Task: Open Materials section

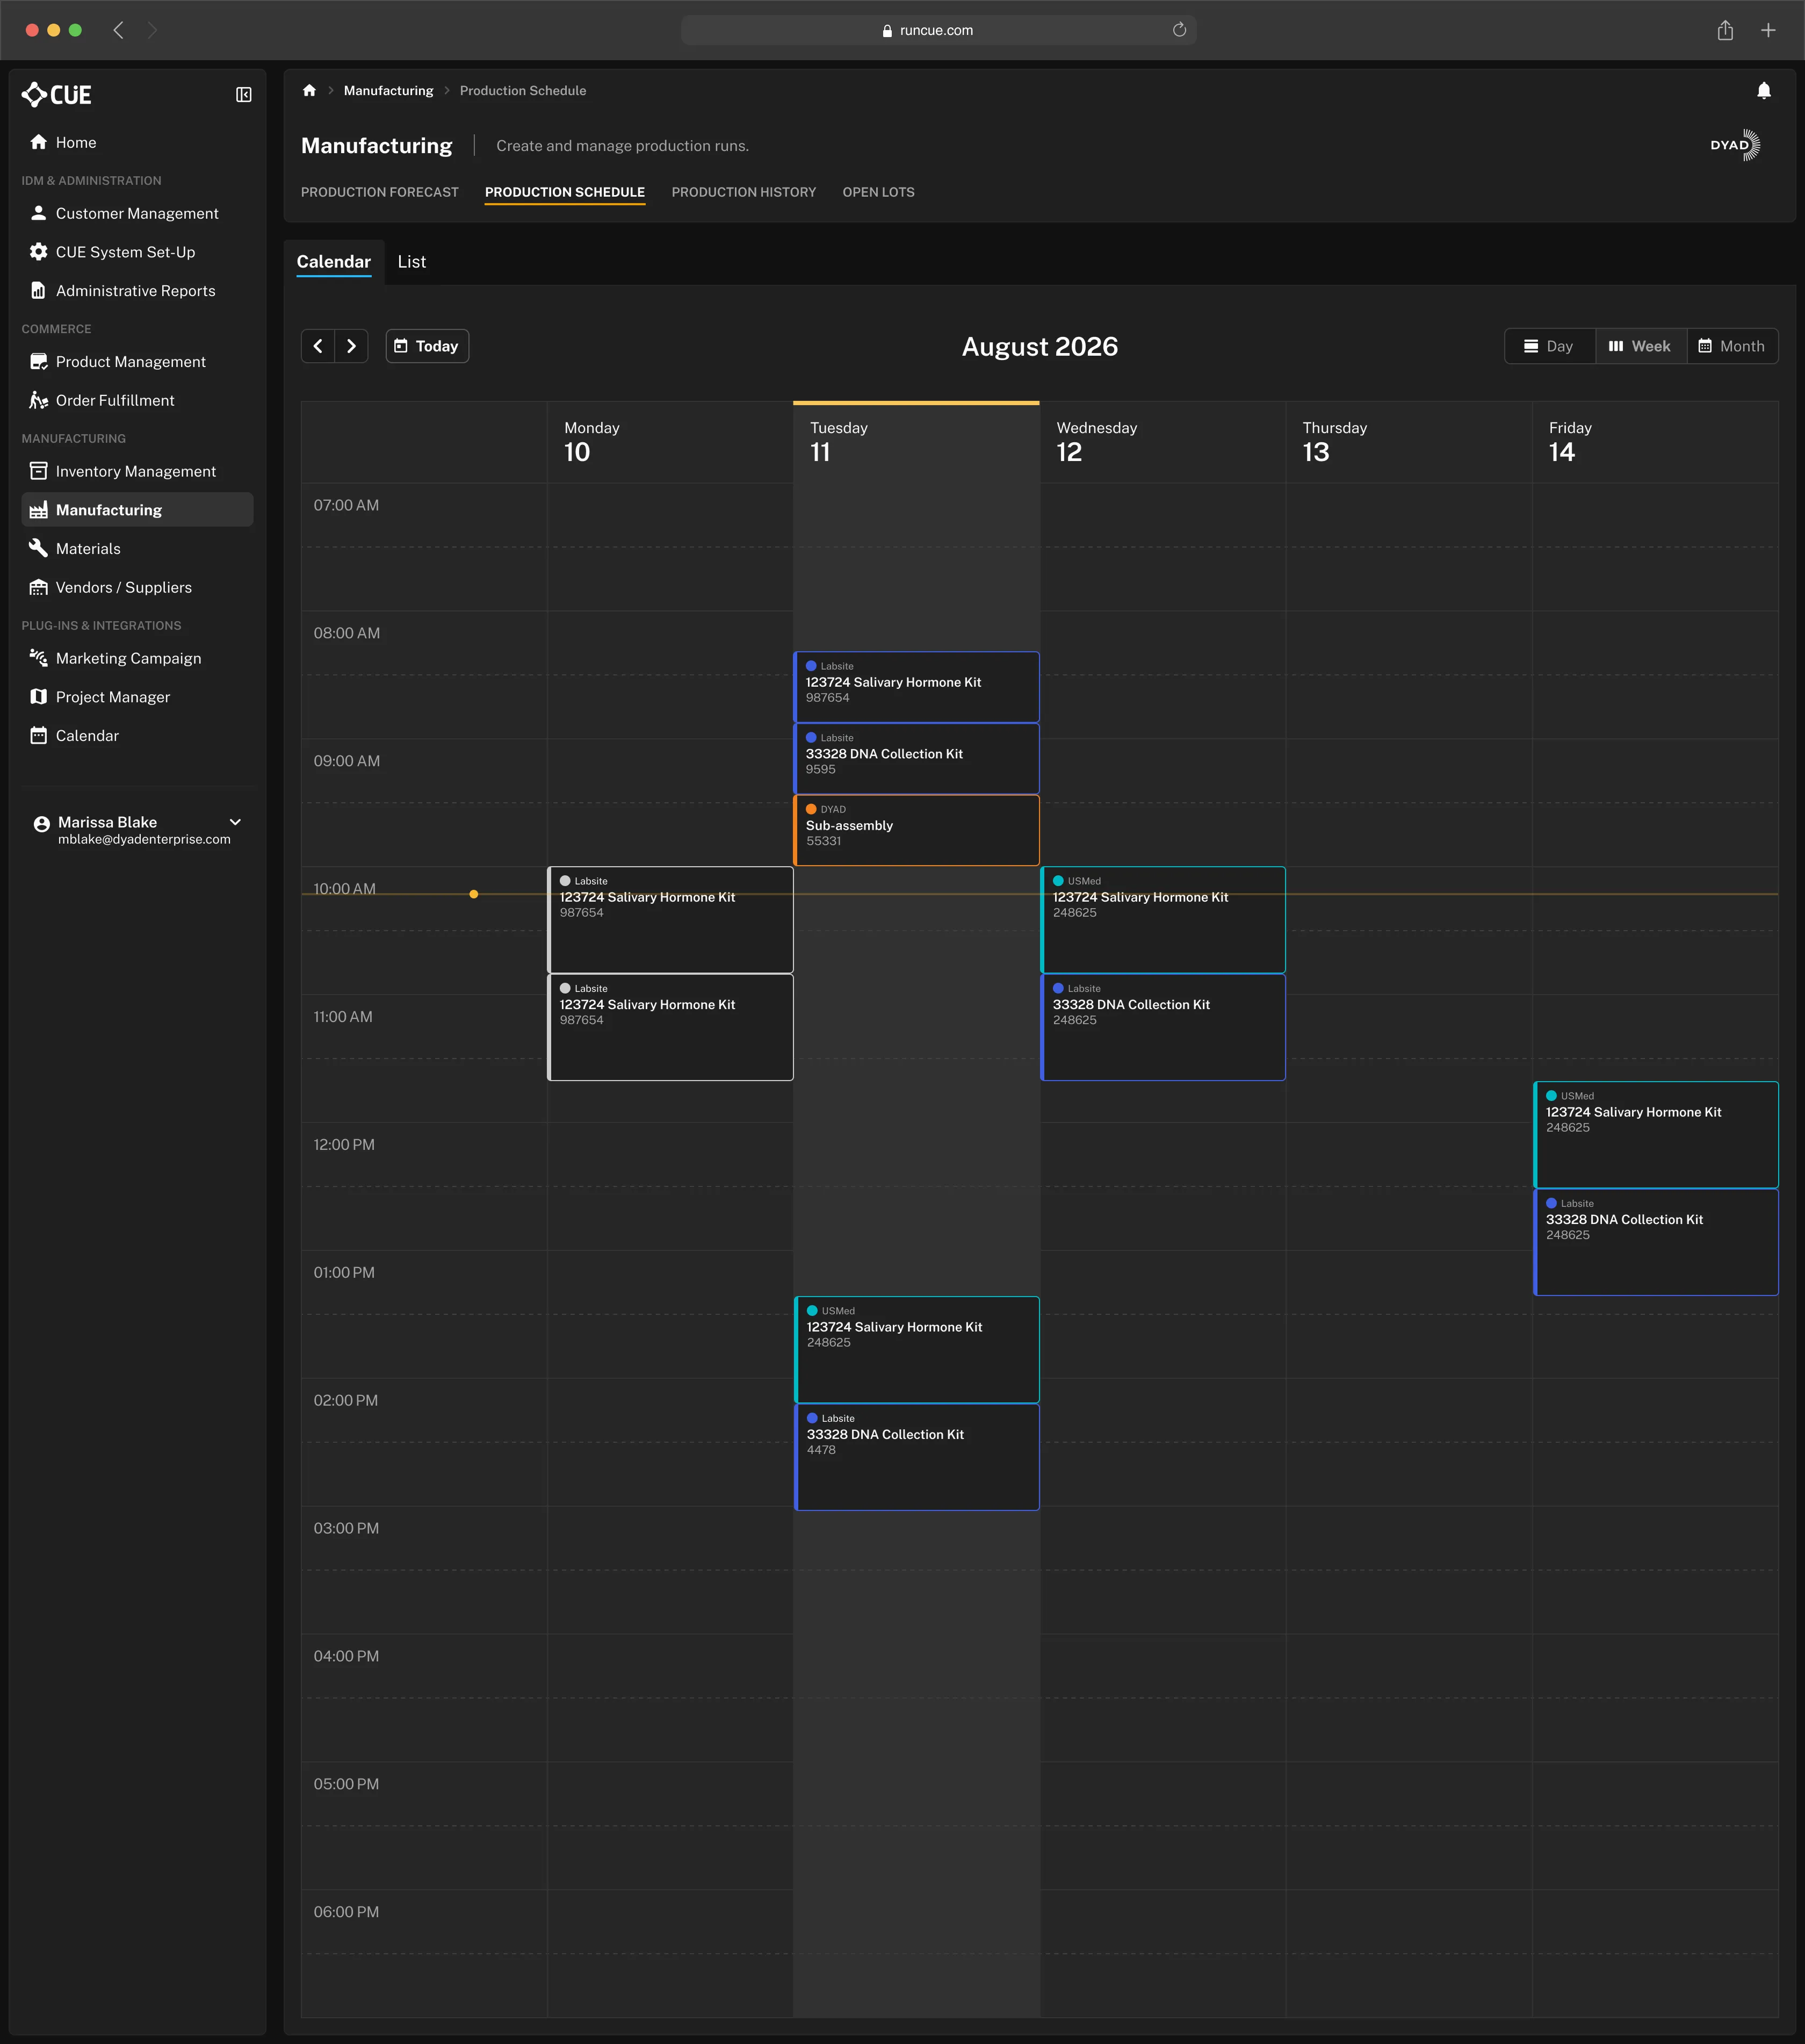Action: point(137,549)
